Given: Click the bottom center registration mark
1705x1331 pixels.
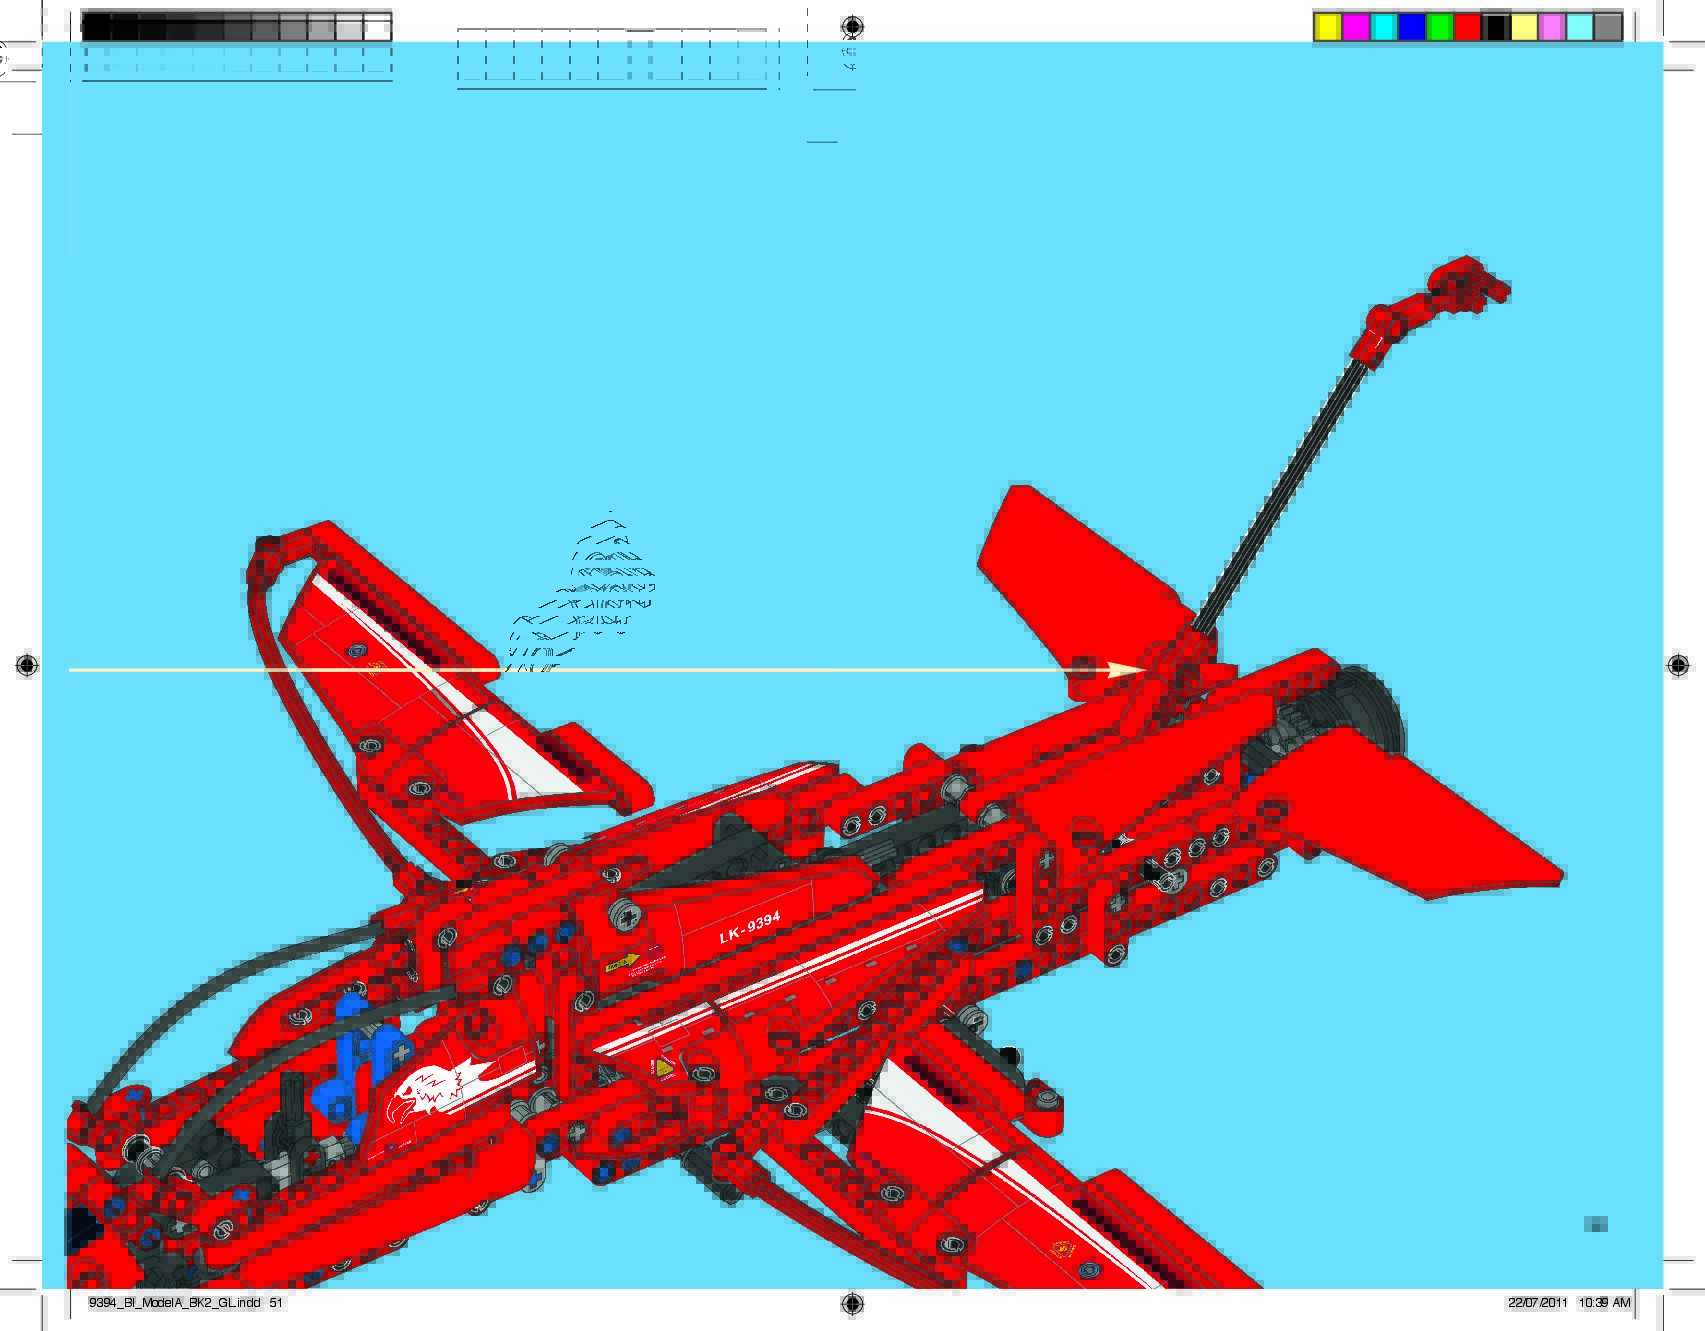Looking at the screenshot, I should point(851,1302).
